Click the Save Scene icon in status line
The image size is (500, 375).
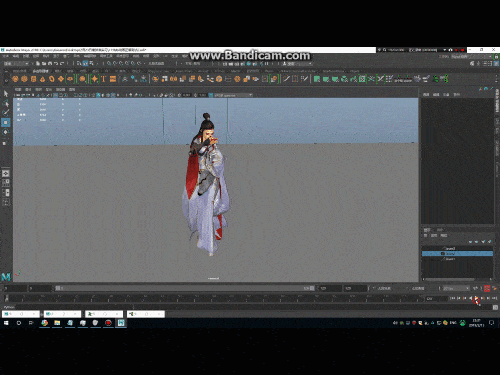(50, 63)
